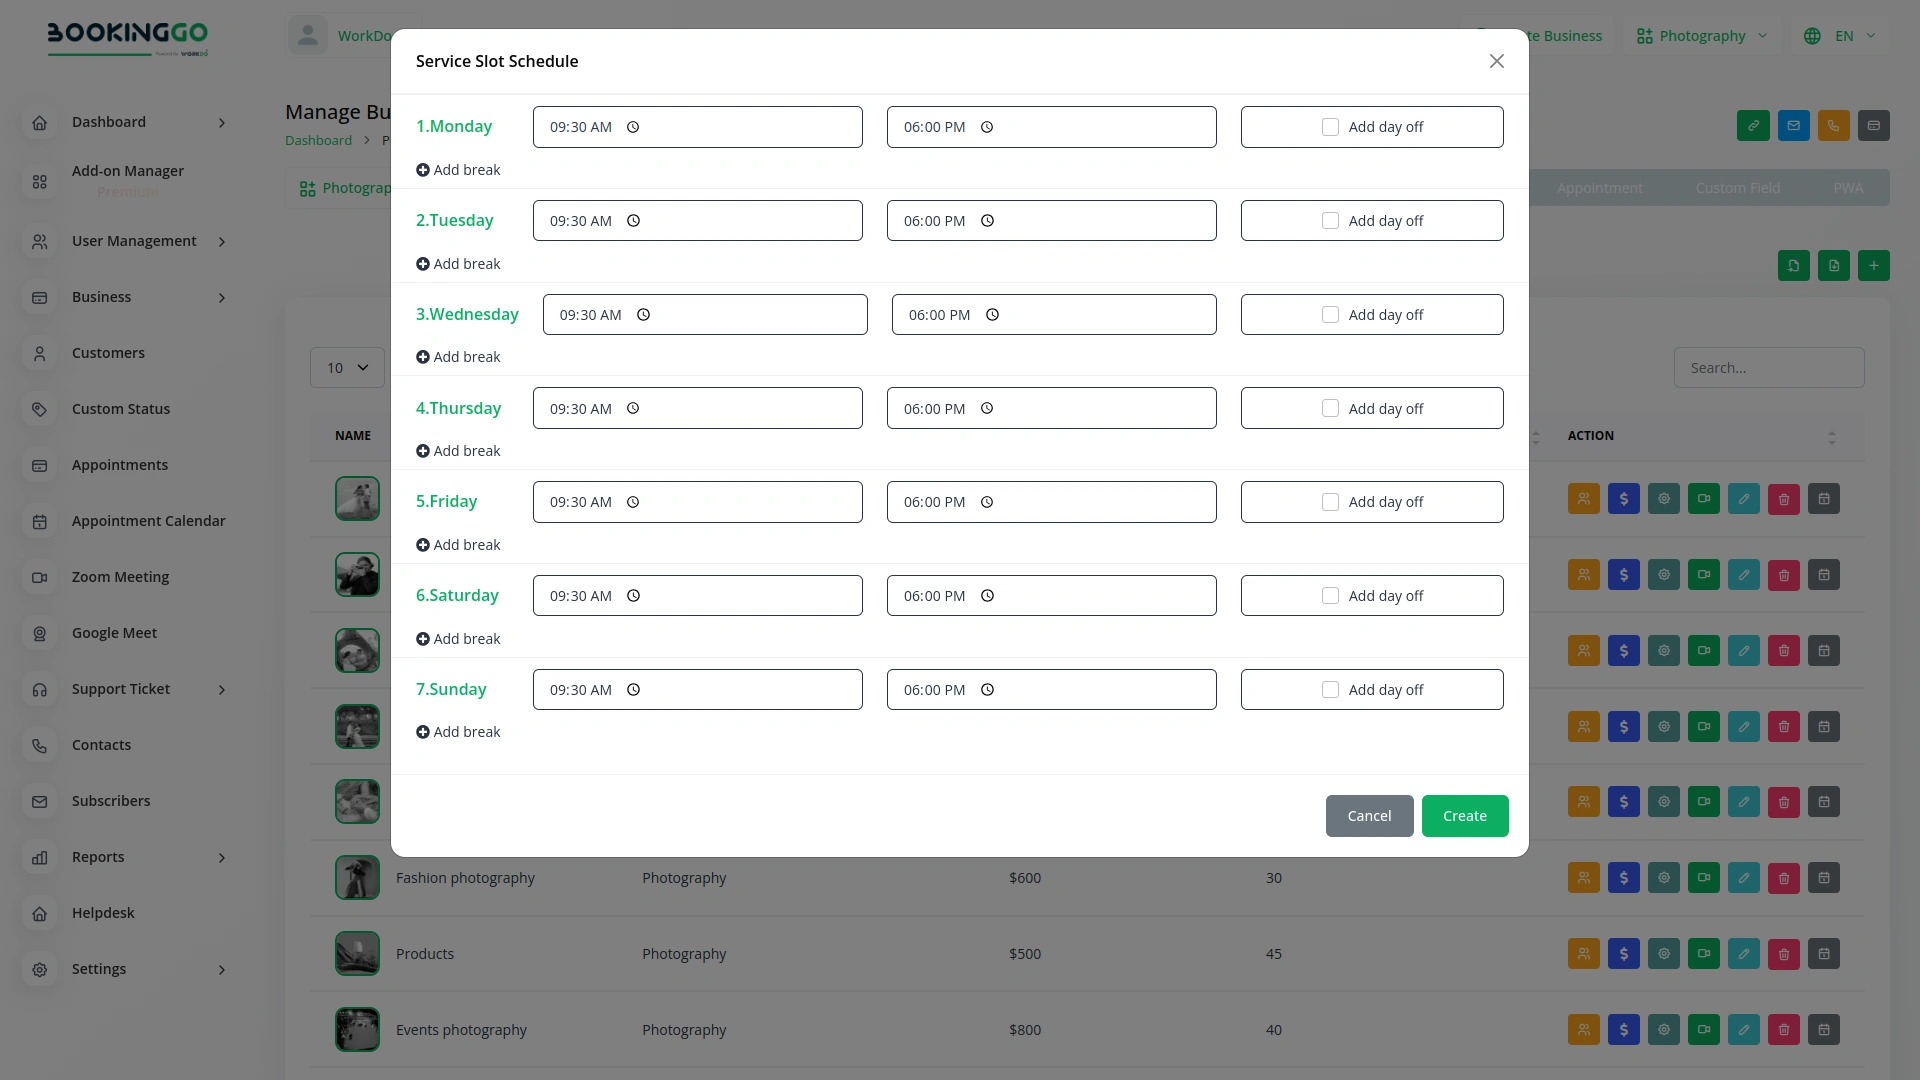Toggle Add day off for Sunday
Image resolution: width=1920 pixels, height=1080 pixels.
[1330, 689]
